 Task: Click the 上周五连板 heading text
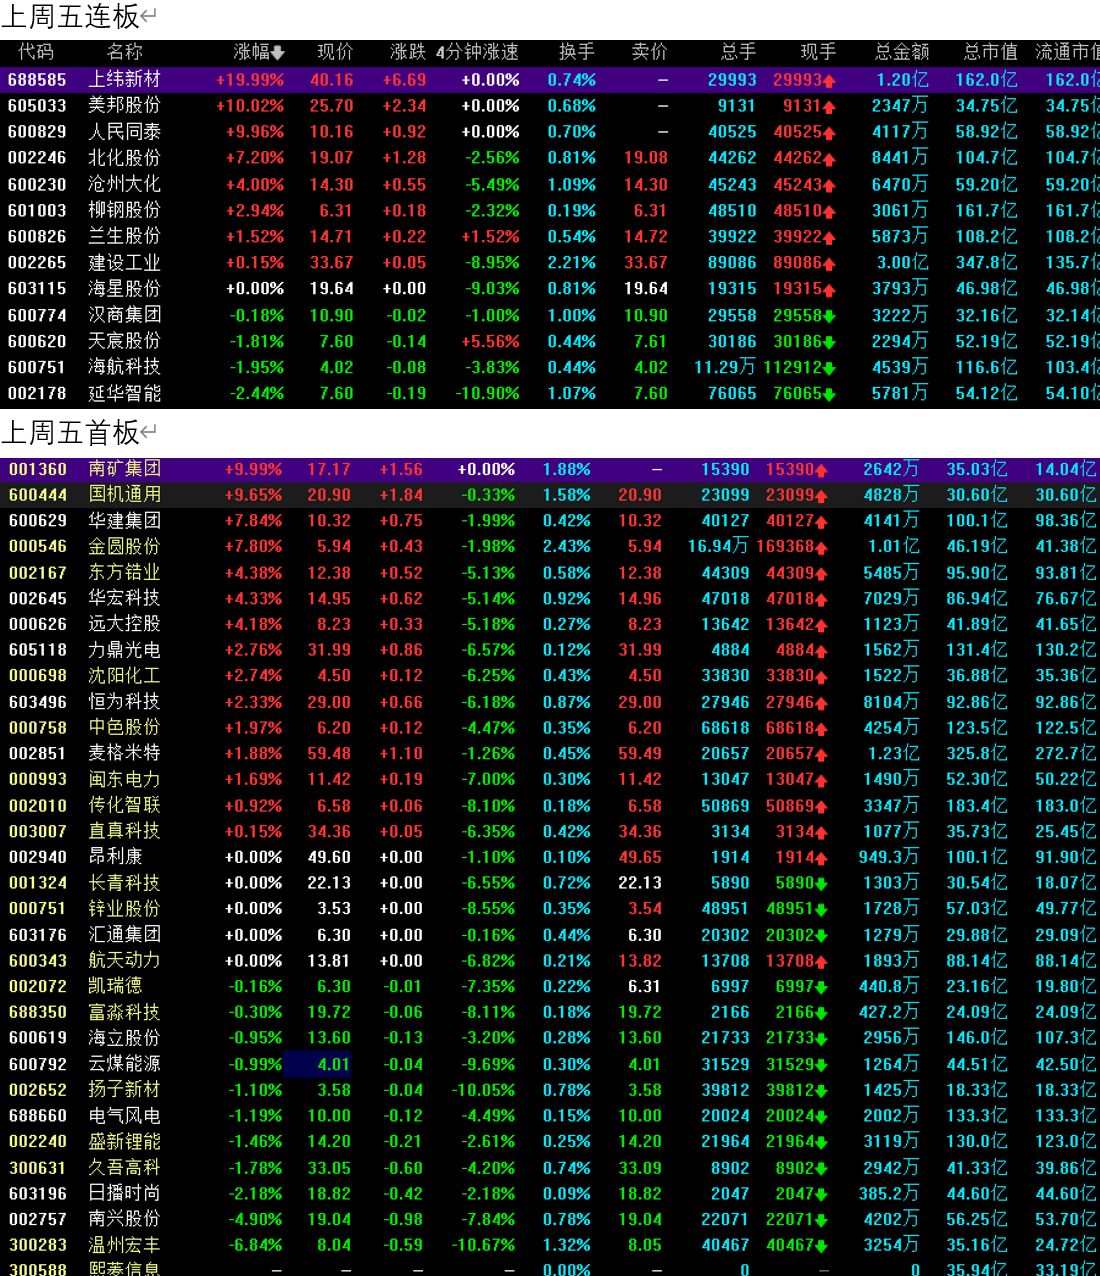tap(70, 17)
